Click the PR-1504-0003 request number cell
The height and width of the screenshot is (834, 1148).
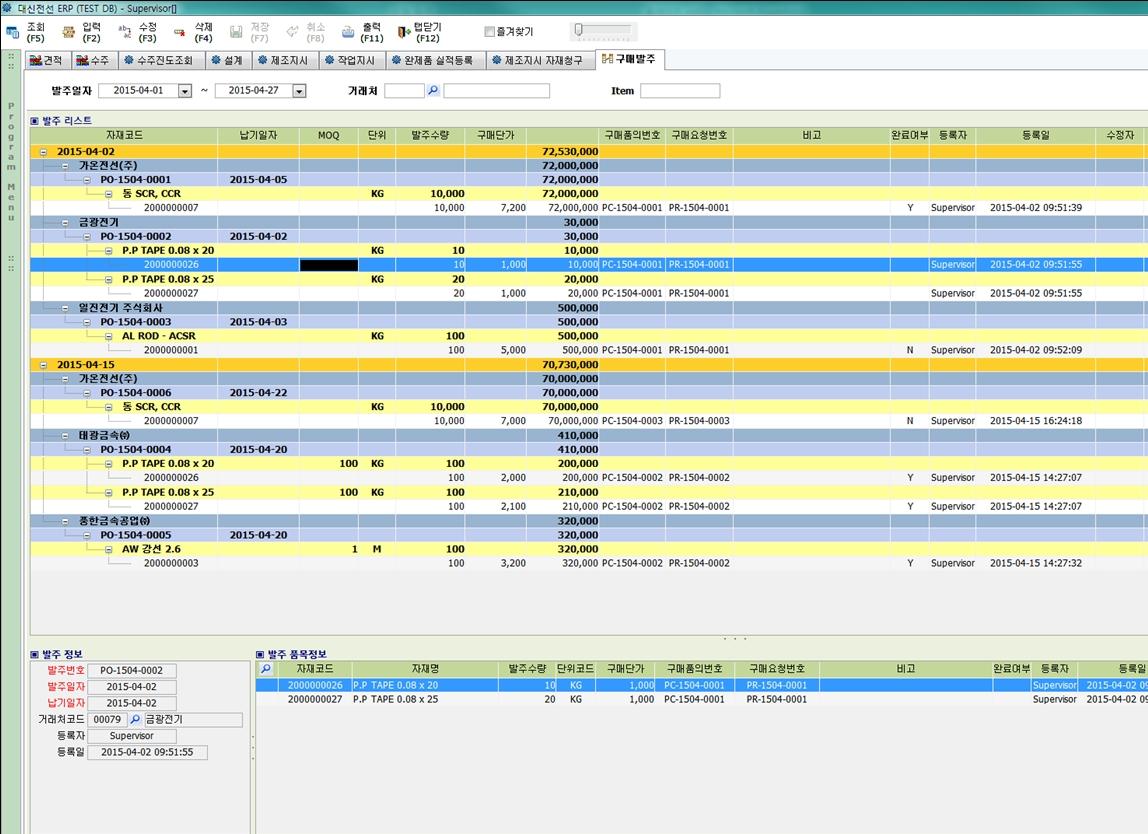[x=699, y=421]
